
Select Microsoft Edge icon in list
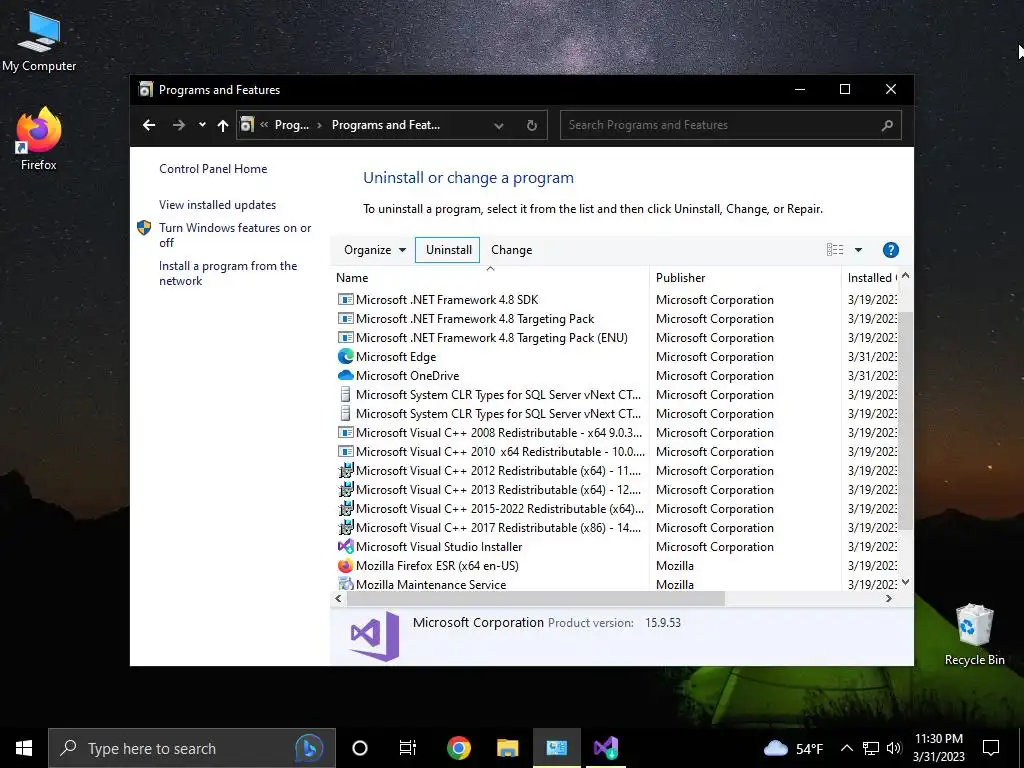345,357
